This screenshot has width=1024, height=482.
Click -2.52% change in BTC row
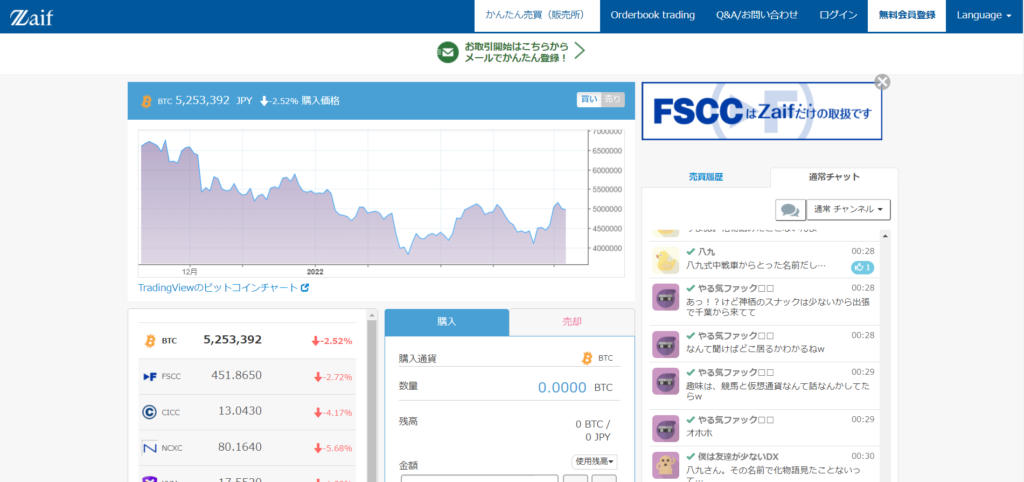[332, 341]
